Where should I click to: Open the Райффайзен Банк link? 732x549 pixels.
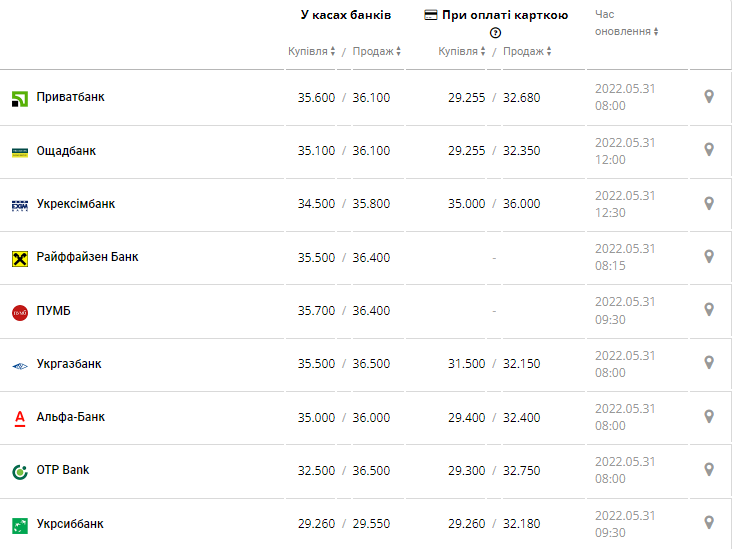87,257
